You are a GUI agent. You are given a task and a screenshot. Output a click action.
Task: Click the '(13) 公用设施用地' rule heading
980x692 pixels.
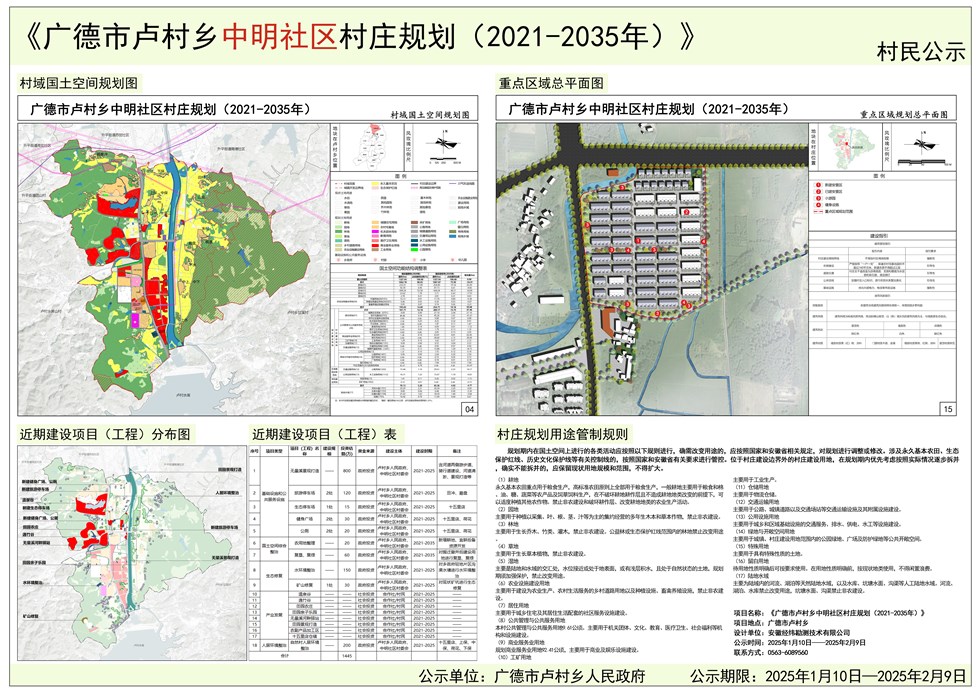pyautogui.click(x=756, y=517)
